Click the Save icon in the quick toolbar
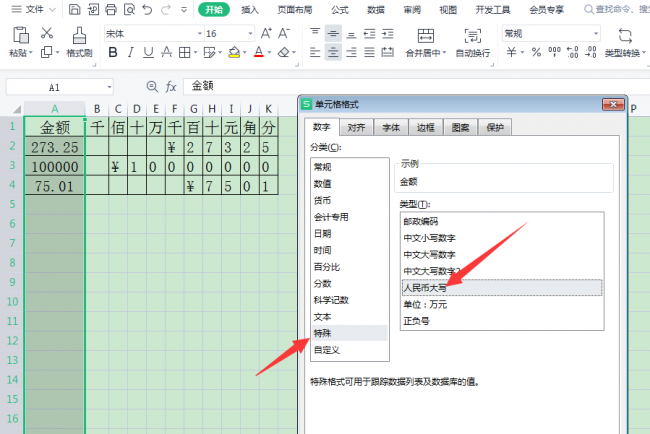 (74, 9)
